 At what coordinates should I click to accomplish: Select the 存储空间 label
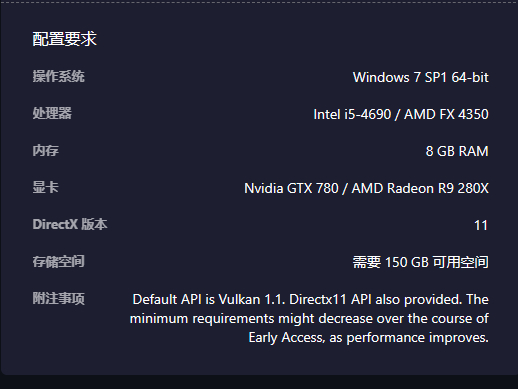coord(58,261)
